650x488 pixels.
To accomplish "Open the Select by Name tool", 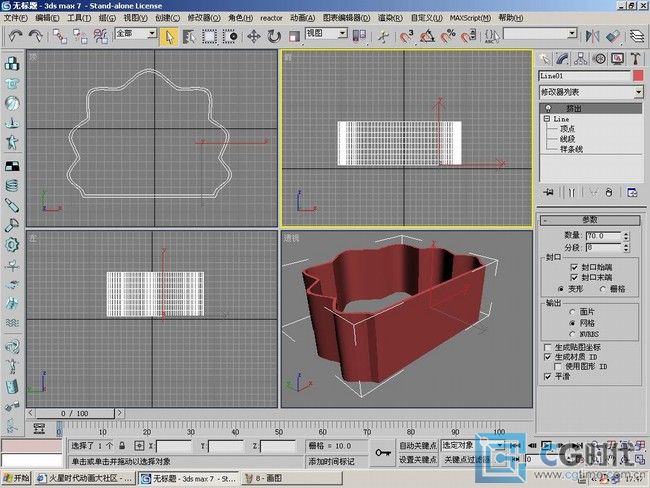I will click(x=189, y=36).
